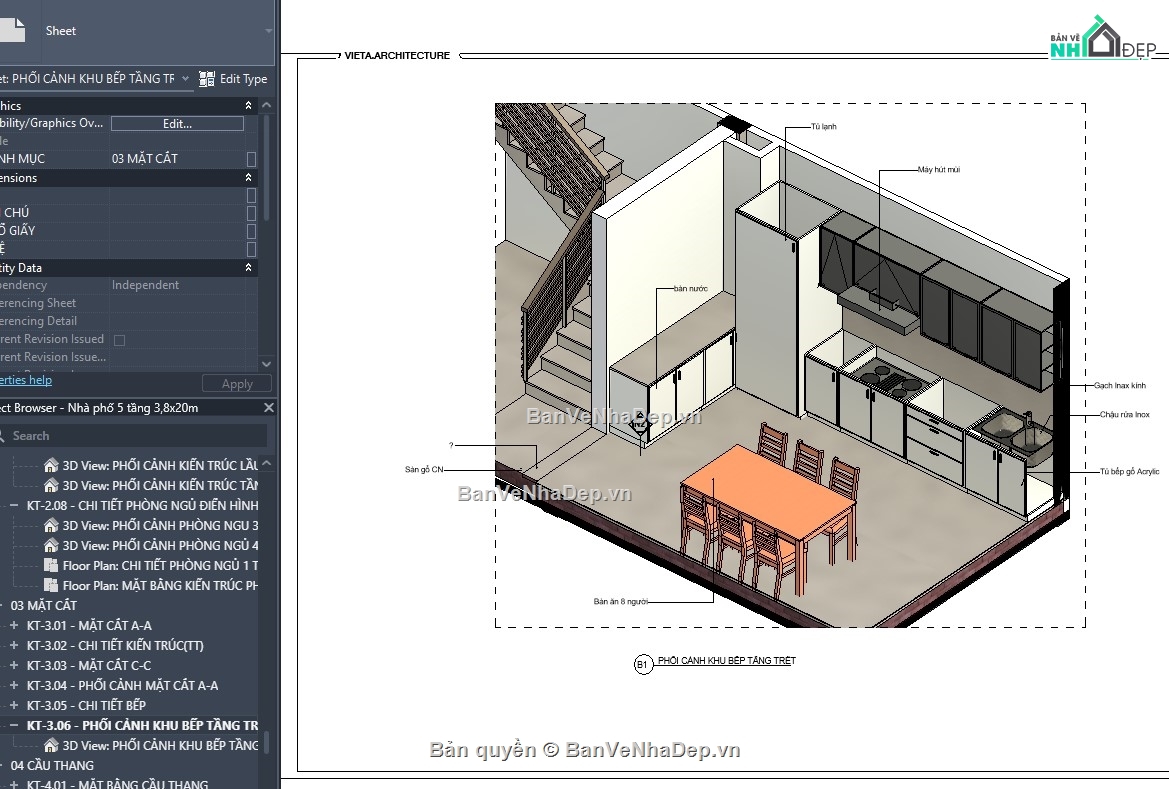Click 3D View icon for PHỐI CẢNH KIẾN TRÚC LẦU

51,465
